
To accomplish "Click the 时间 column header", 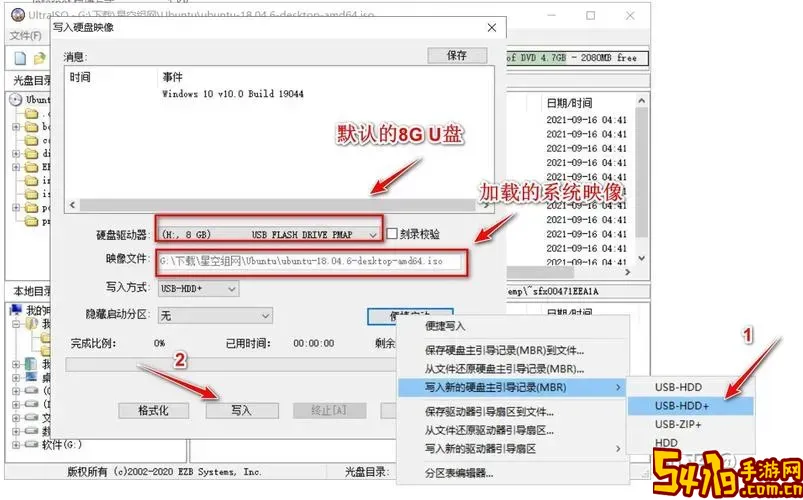I will pos(80,77).
